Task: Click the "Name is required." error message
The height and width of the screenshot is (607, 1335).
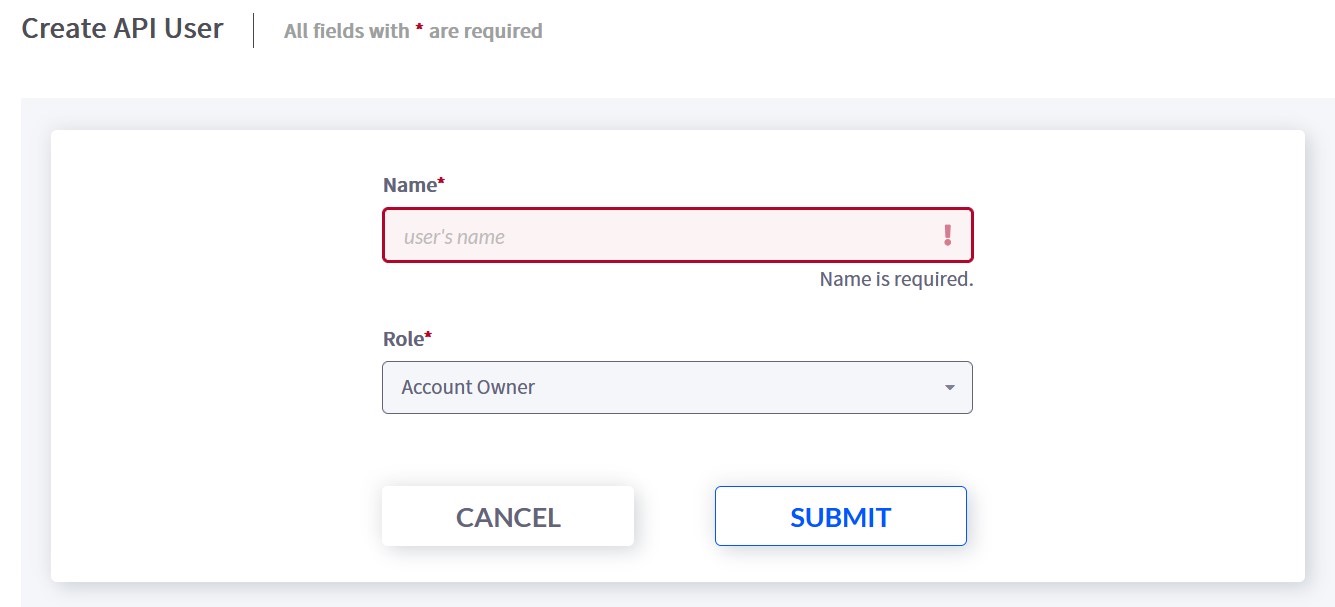Action: 896,280
